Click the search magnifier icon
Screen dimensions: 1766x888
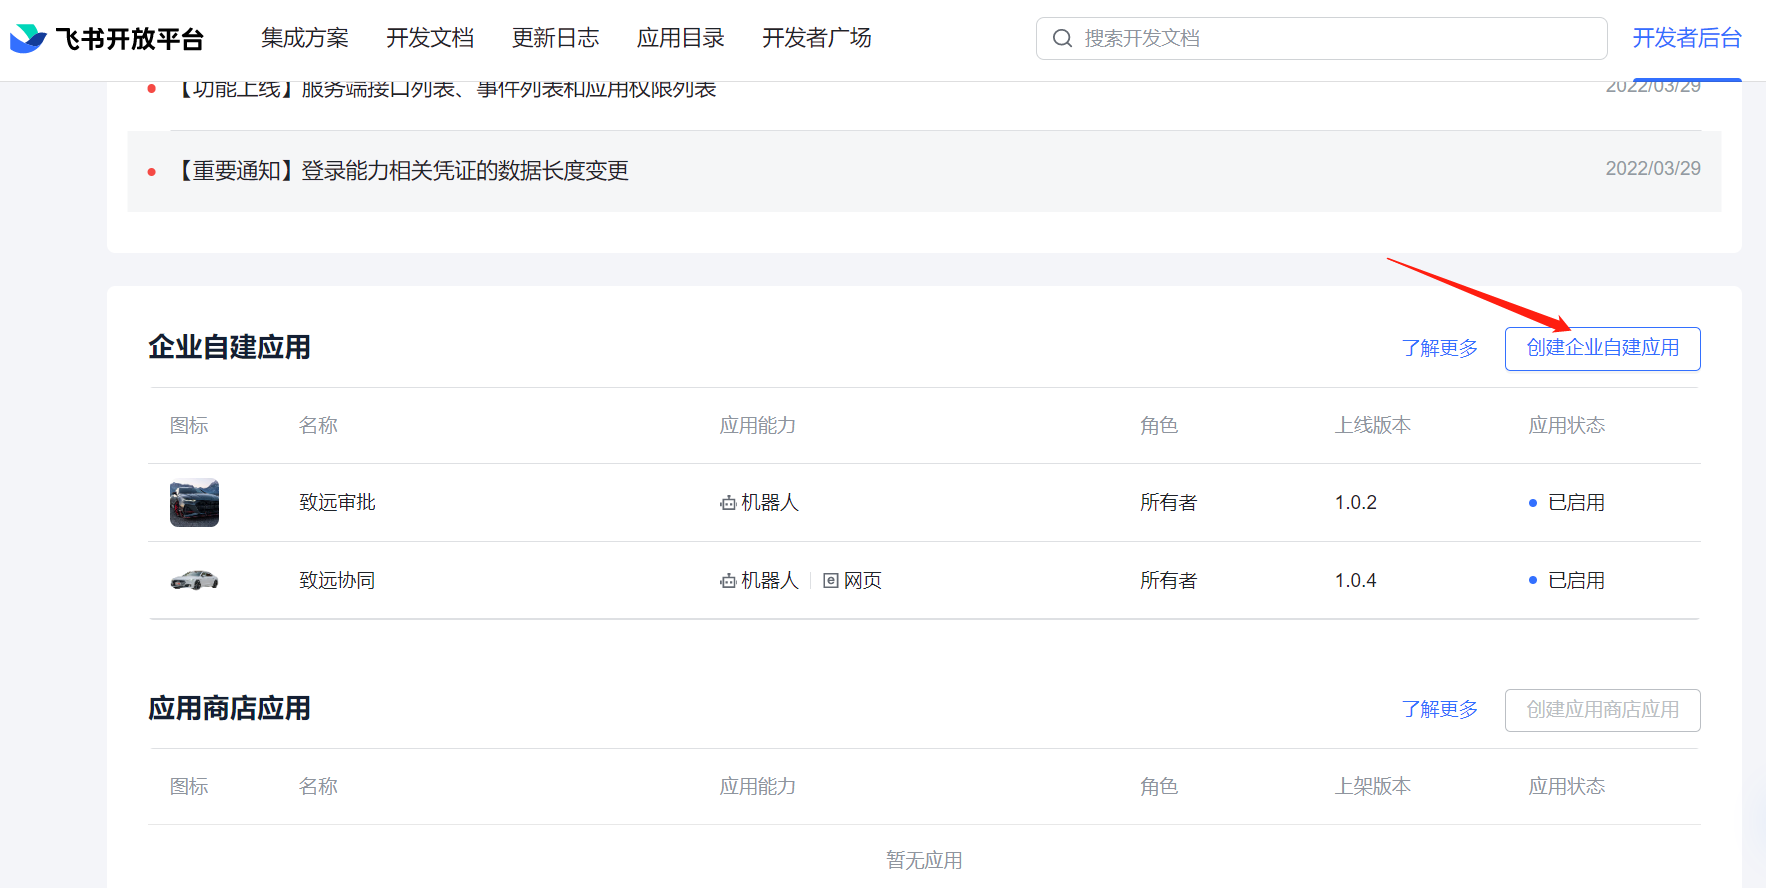coord(1063,38)
